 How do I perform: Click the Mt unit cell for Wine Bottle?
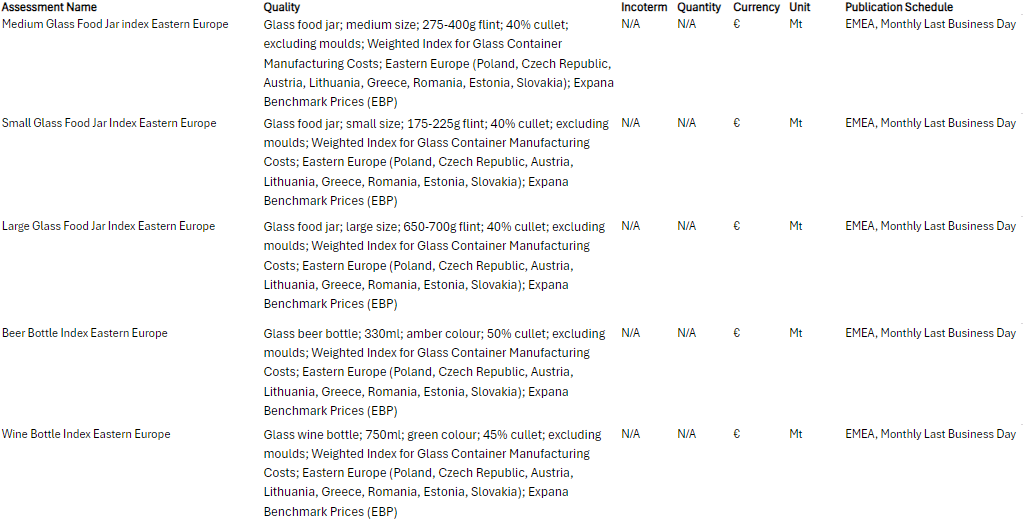[x=796, y=434]
